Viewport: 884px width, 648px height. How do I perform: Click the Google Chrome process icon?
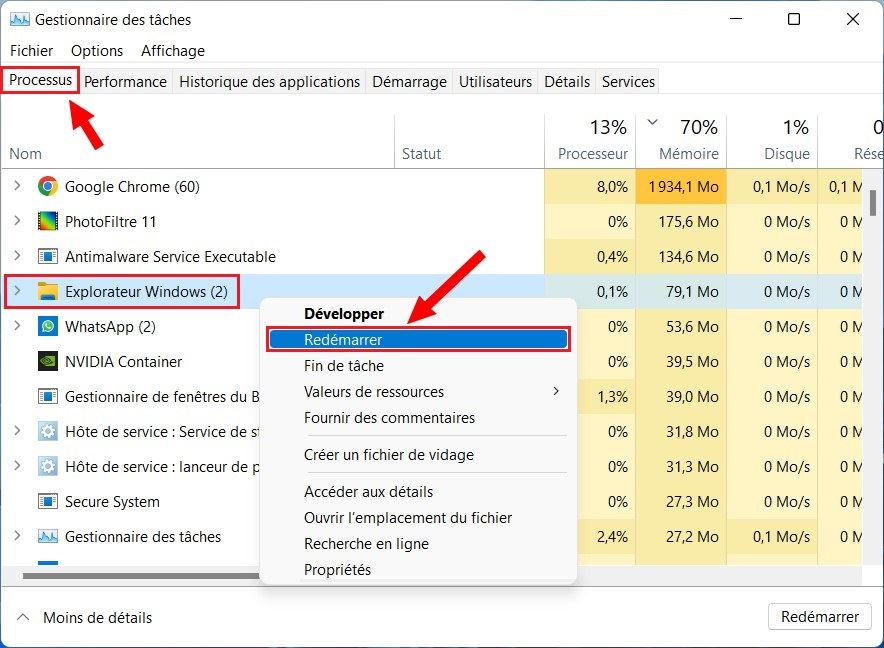click(49, 186)
